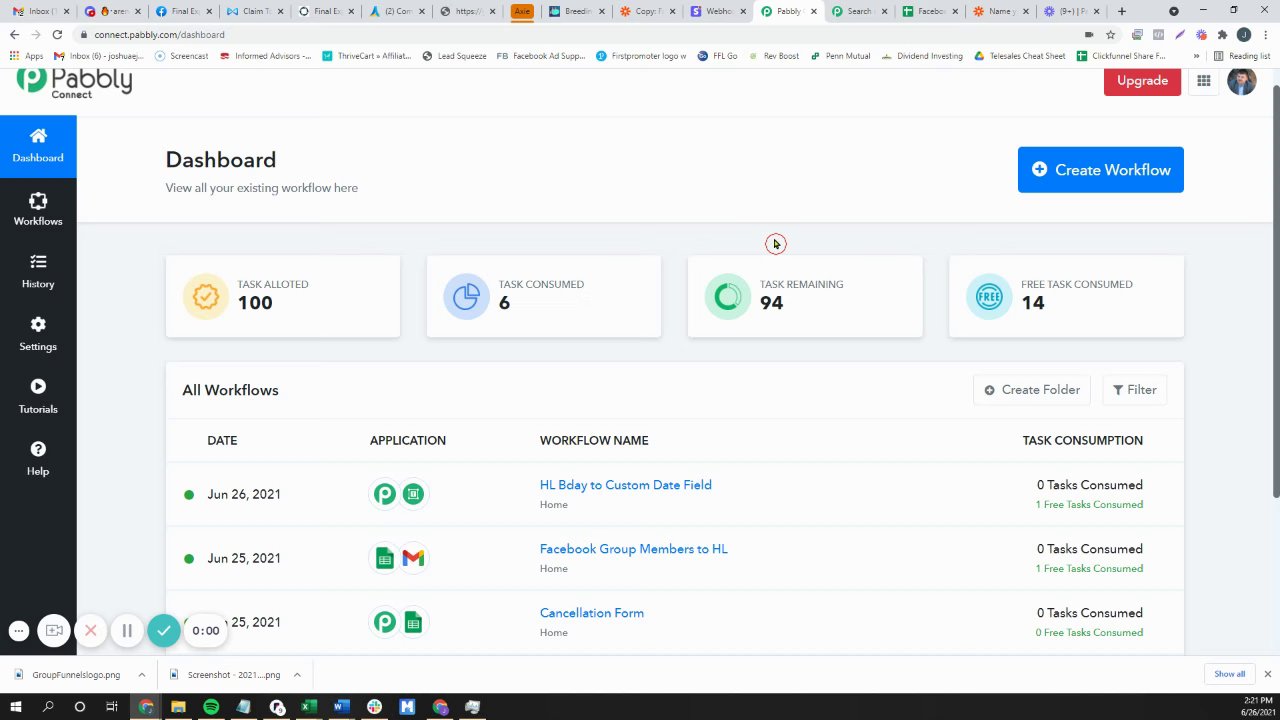The width and height of the screenshot is (1280, 720).
Task: Click the TASK CONSUMPTION column header
Action: pyautogui.click(x=1082, y=440)
